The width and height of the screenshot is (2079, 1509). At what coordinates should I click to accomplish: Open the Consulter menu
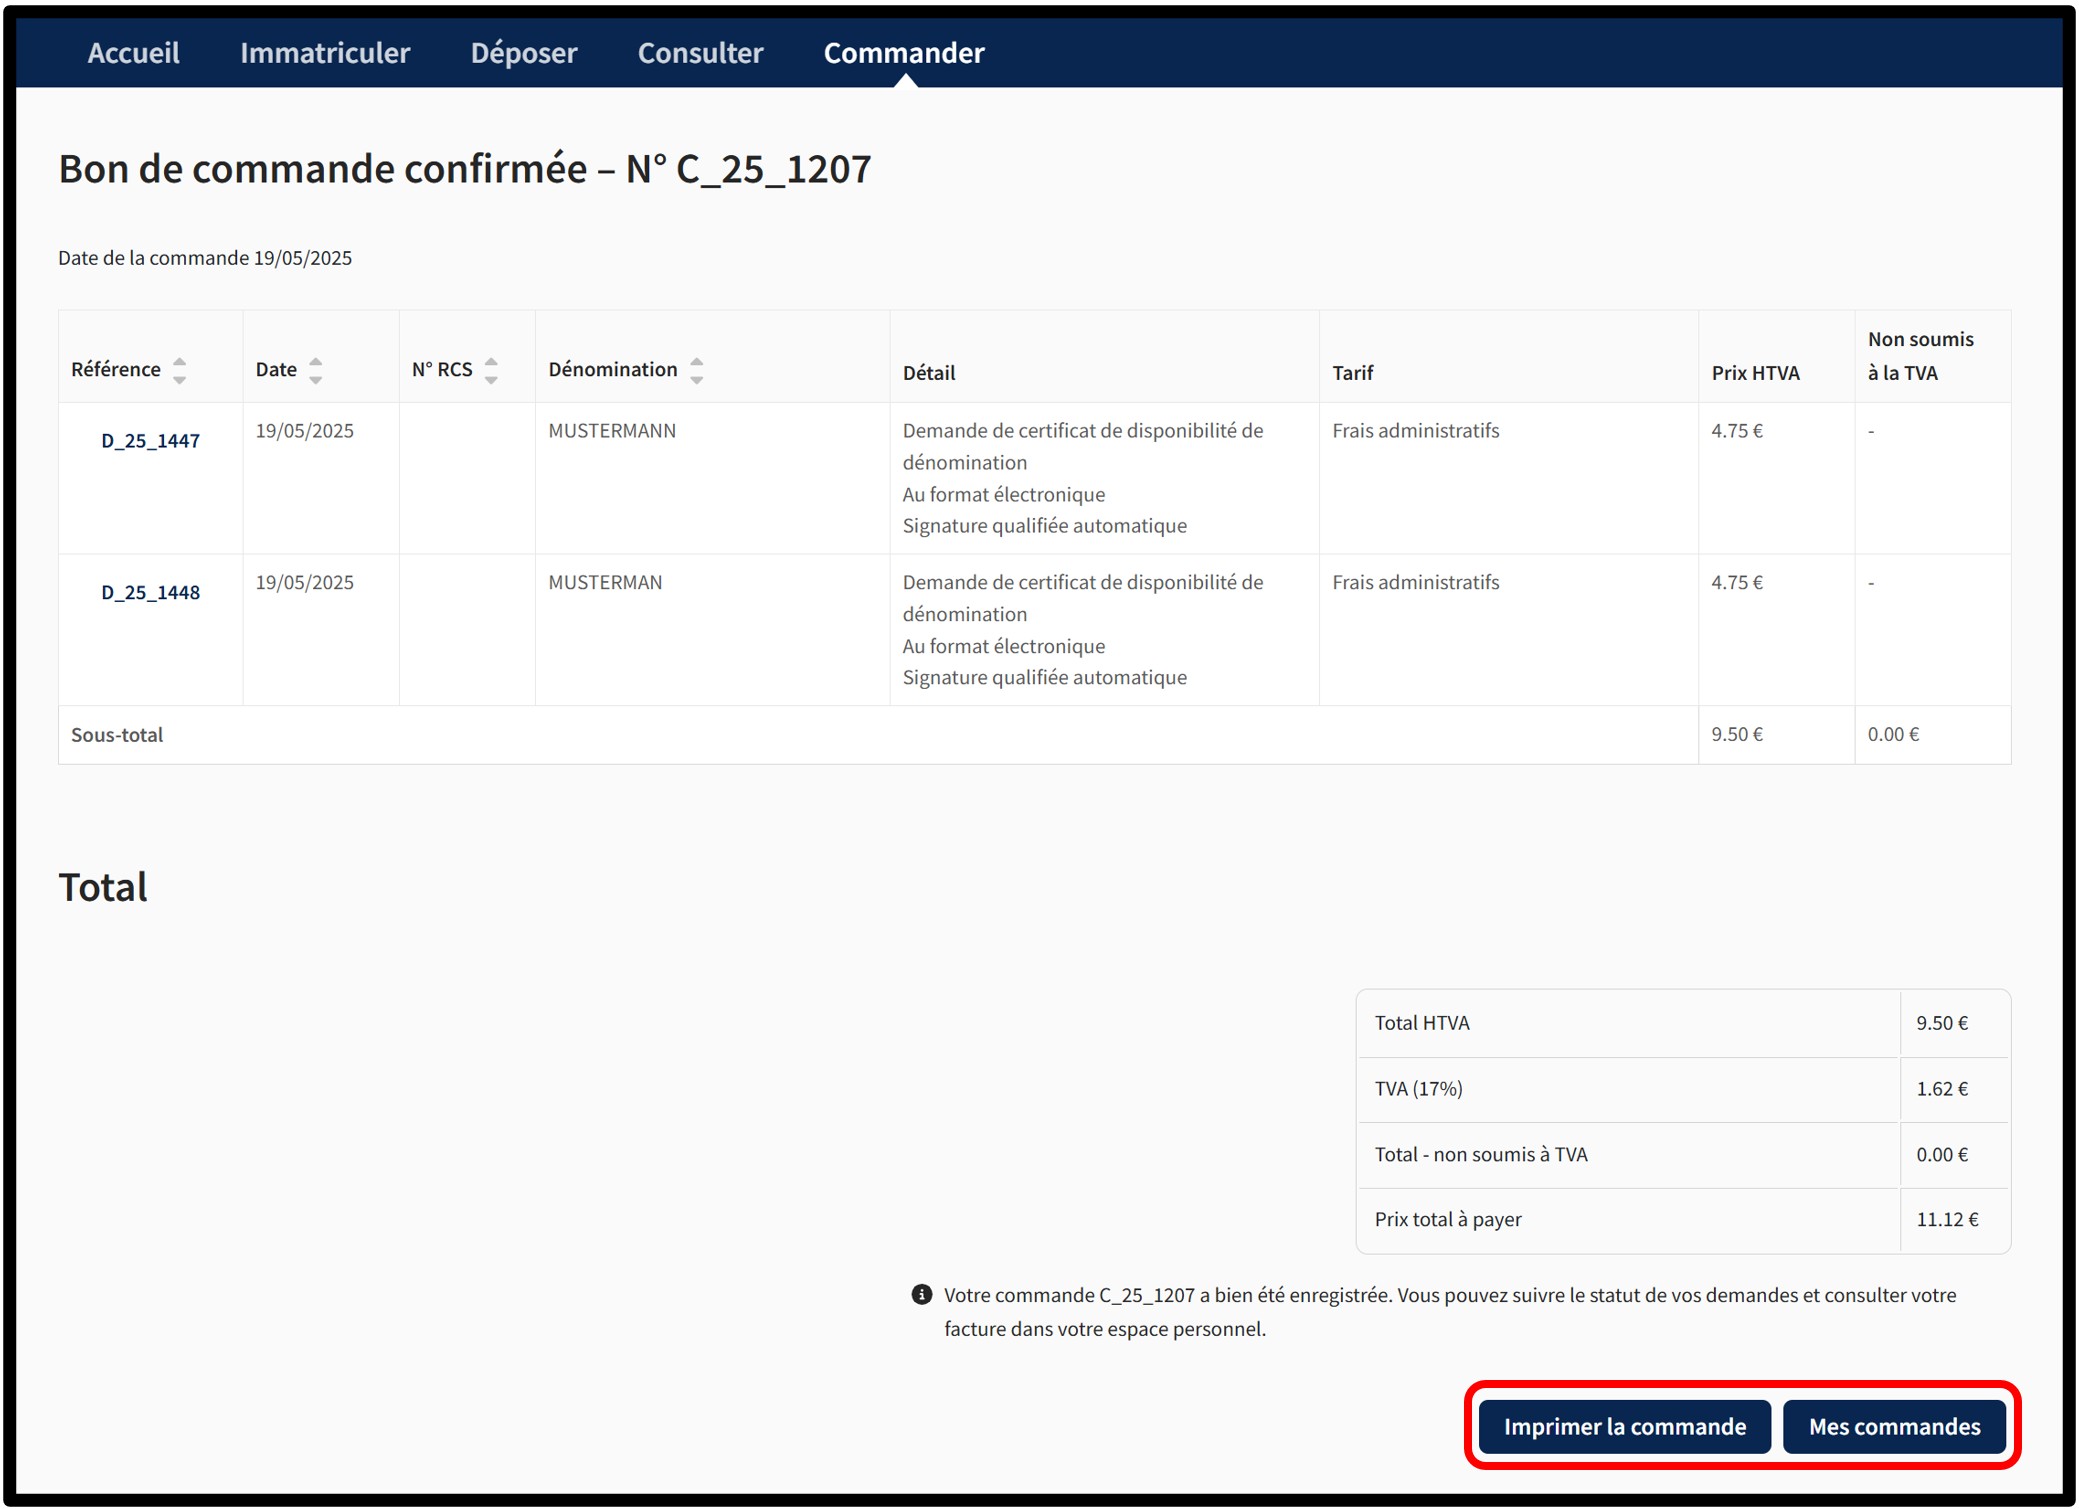[x=700, y=52]
